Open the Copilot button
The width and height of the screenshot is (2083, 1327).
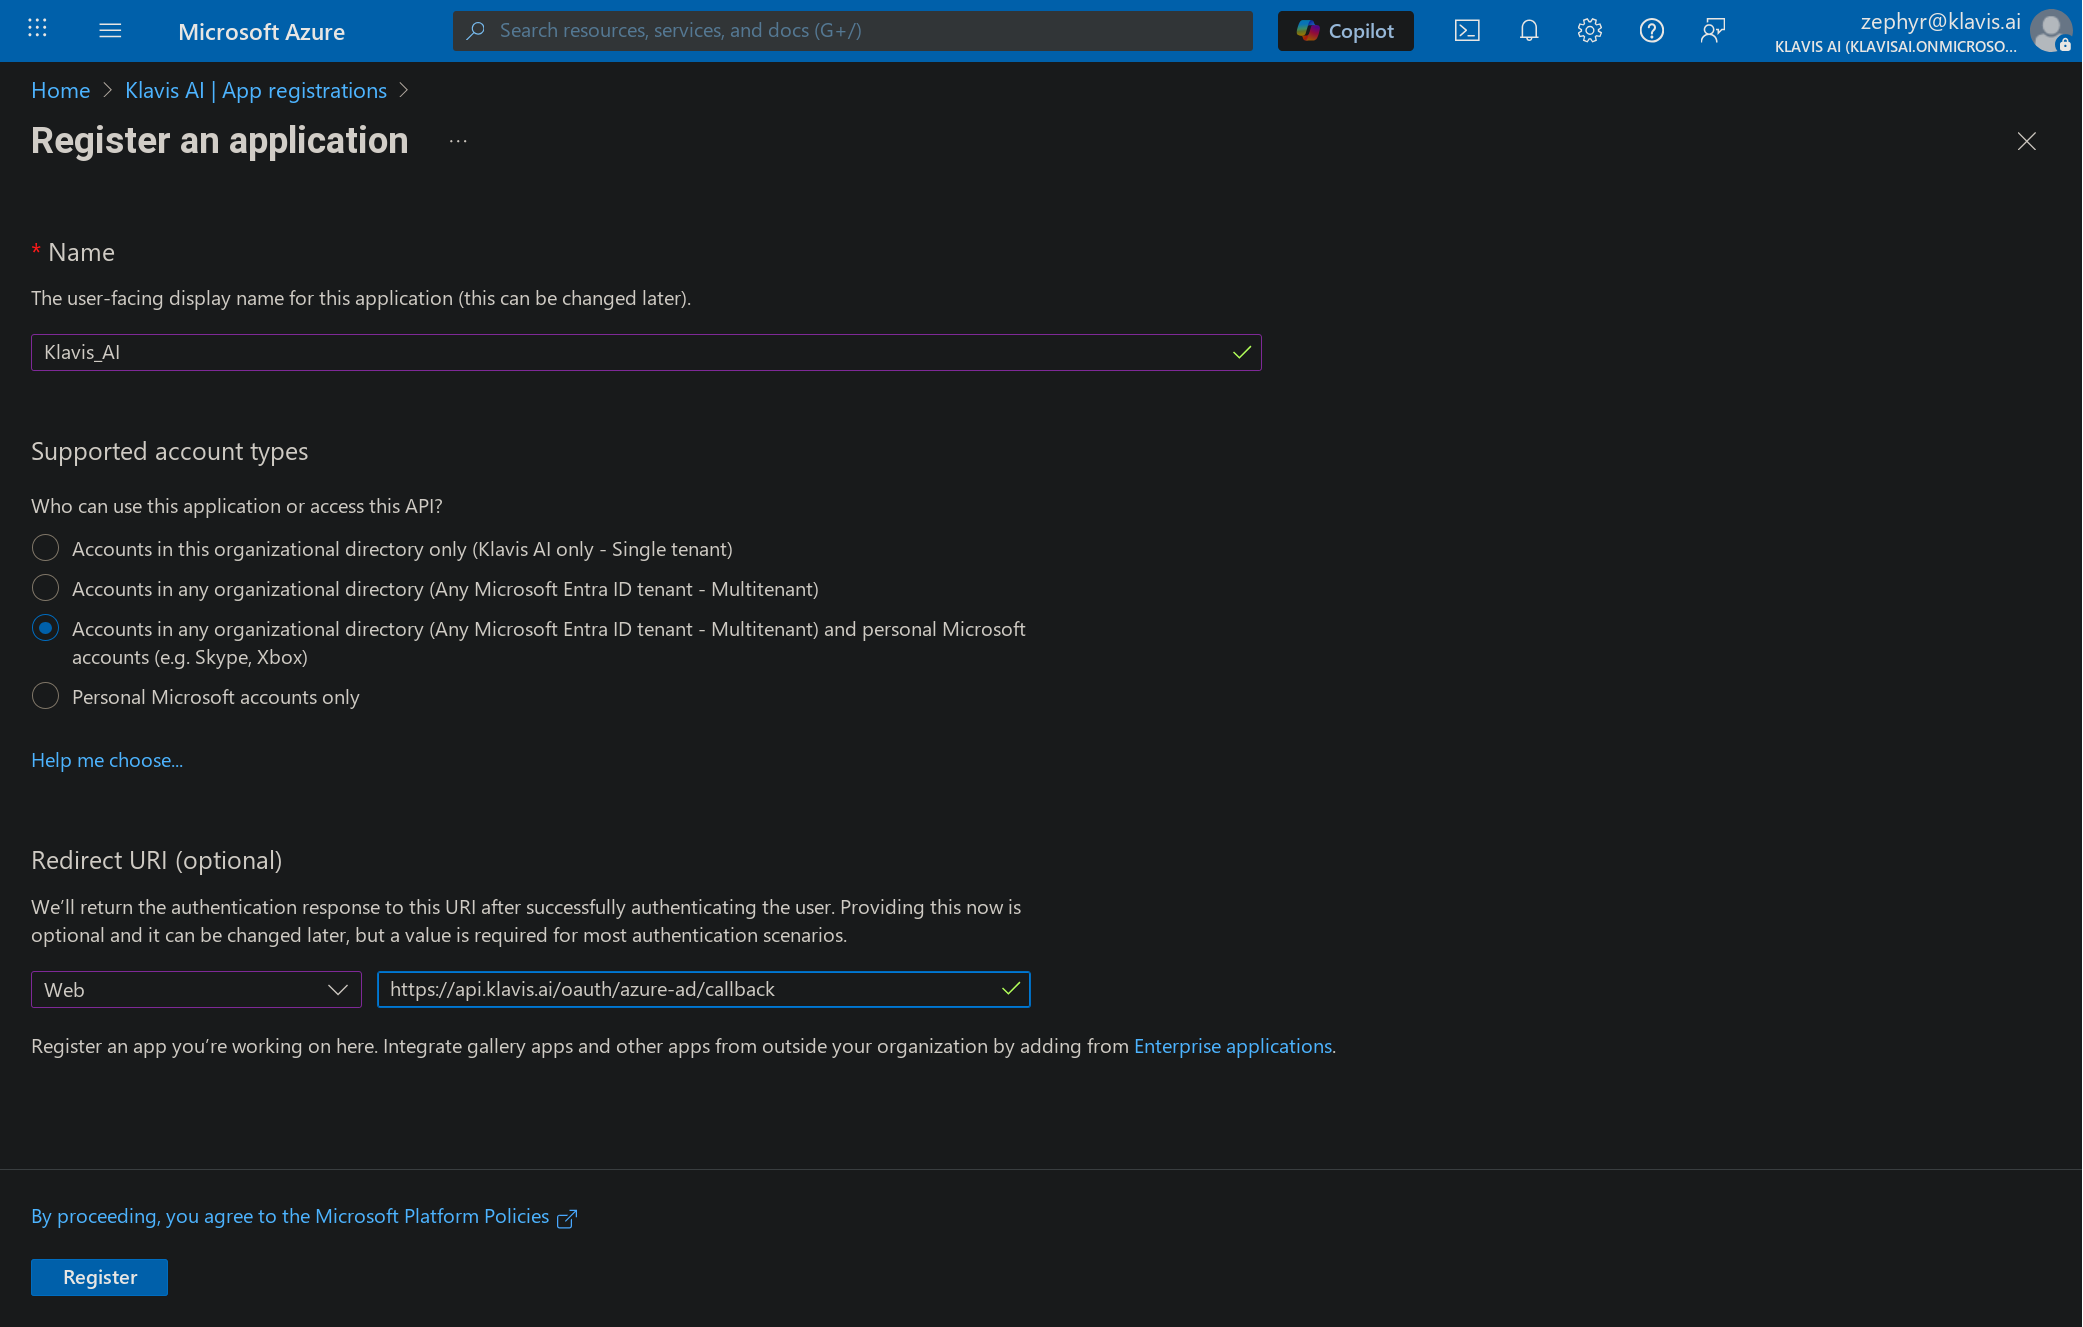[x=1345, y=31]
